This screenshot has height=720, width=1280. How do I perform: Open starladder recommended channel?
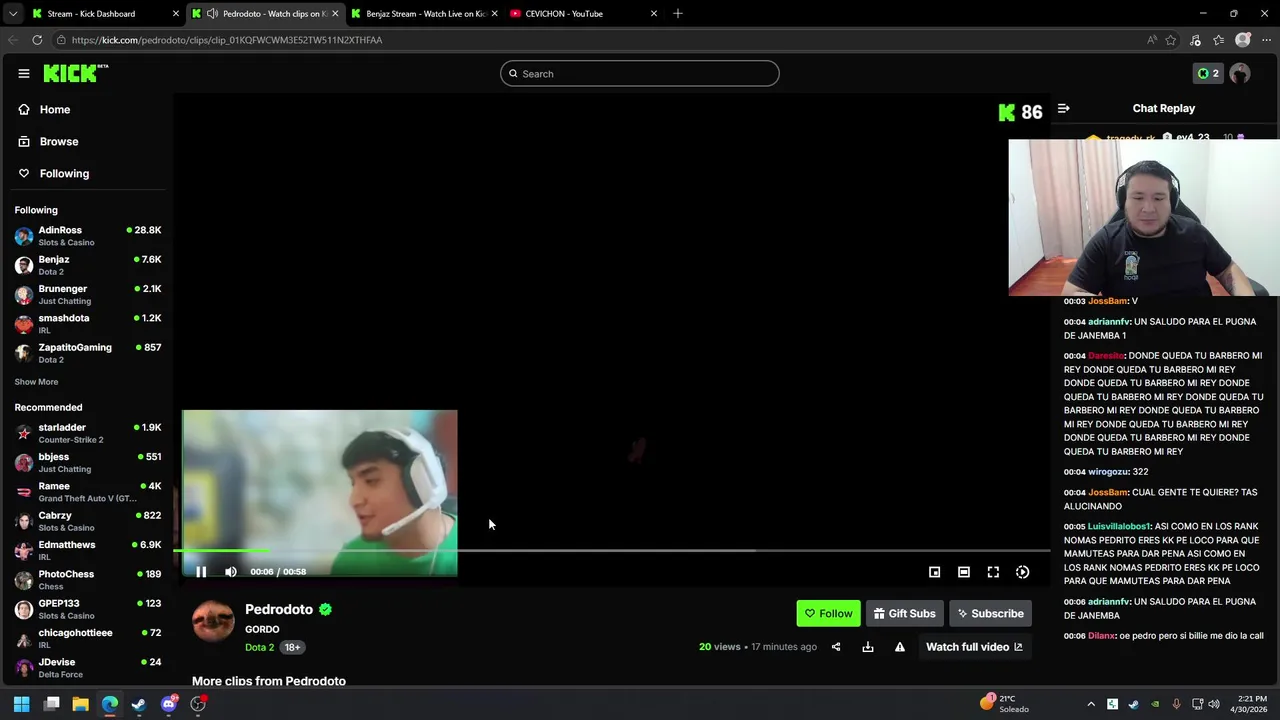pyautogui.click(x=88, y=433)
